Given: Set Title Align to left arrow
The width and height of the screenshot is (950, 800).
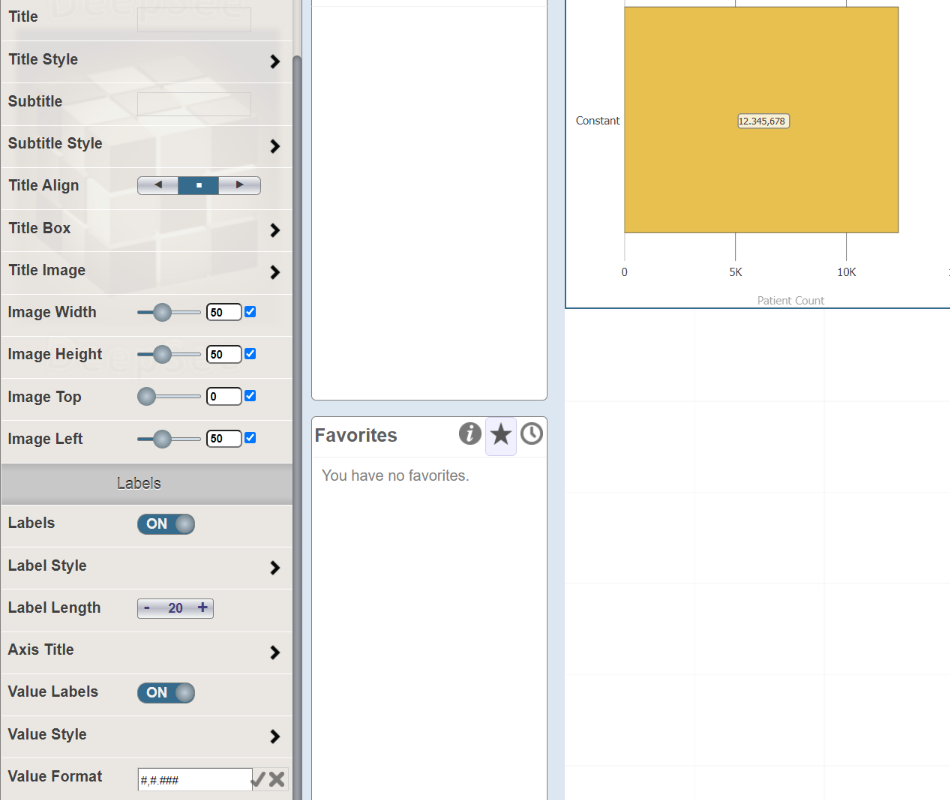Looking at the screenshot, I should point(158,185).
